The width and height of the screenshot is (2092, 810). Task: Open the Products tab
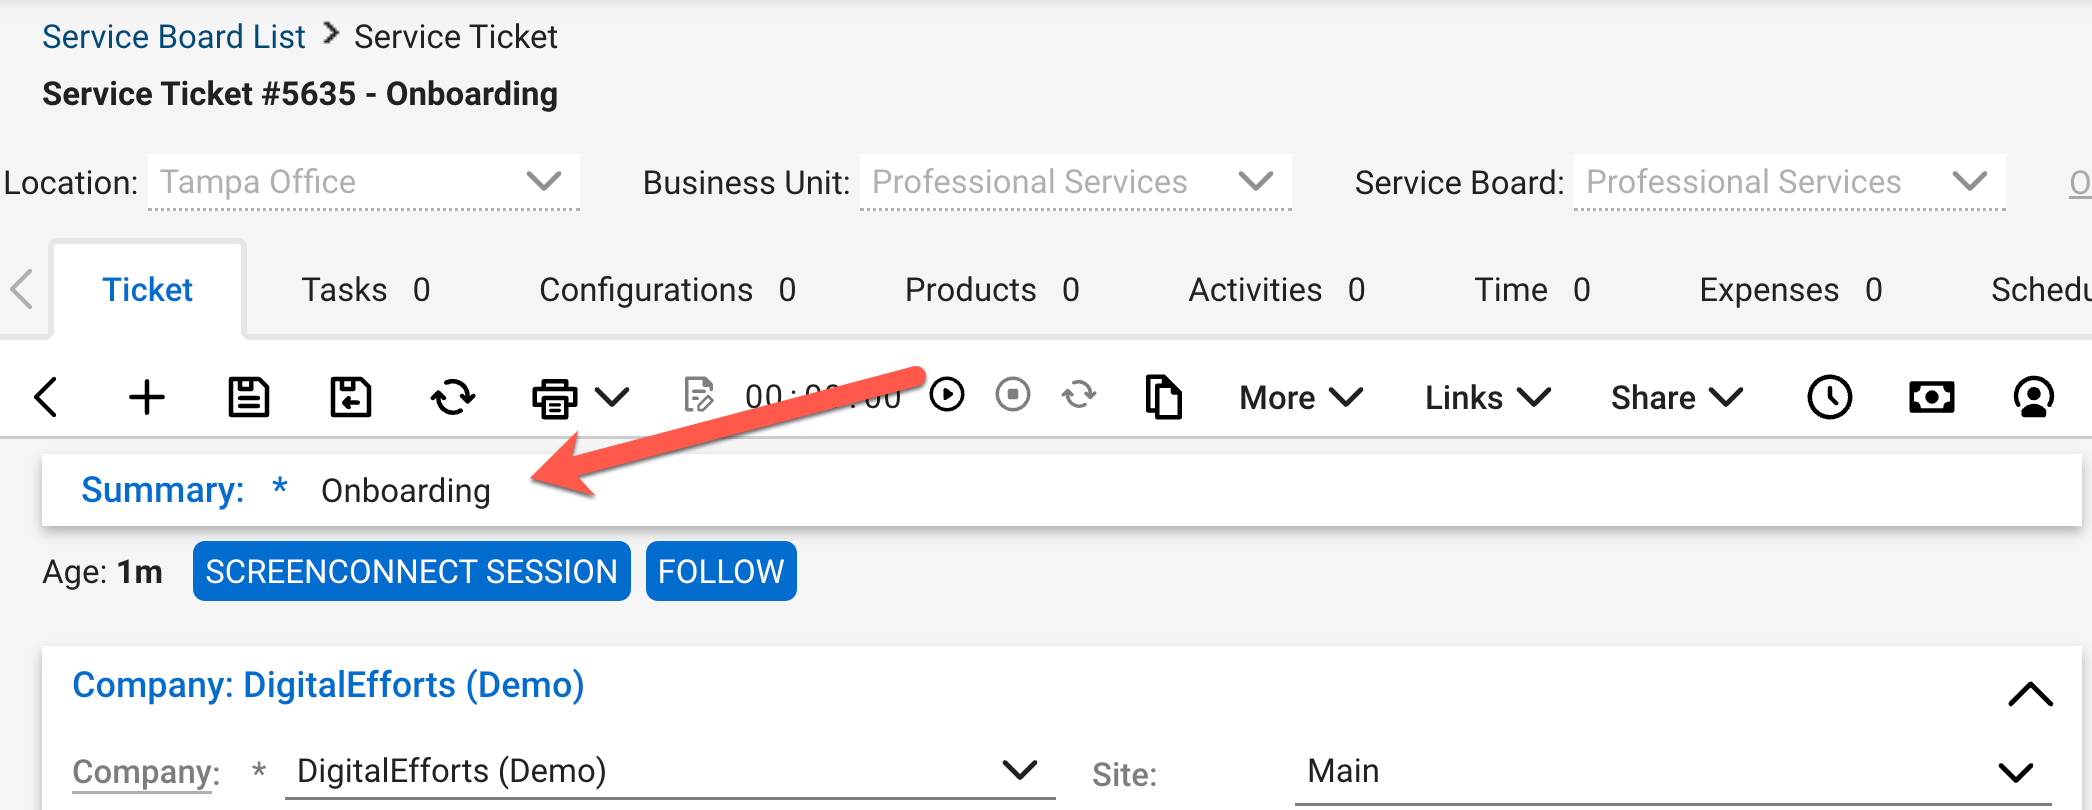[x=992, y=290]
